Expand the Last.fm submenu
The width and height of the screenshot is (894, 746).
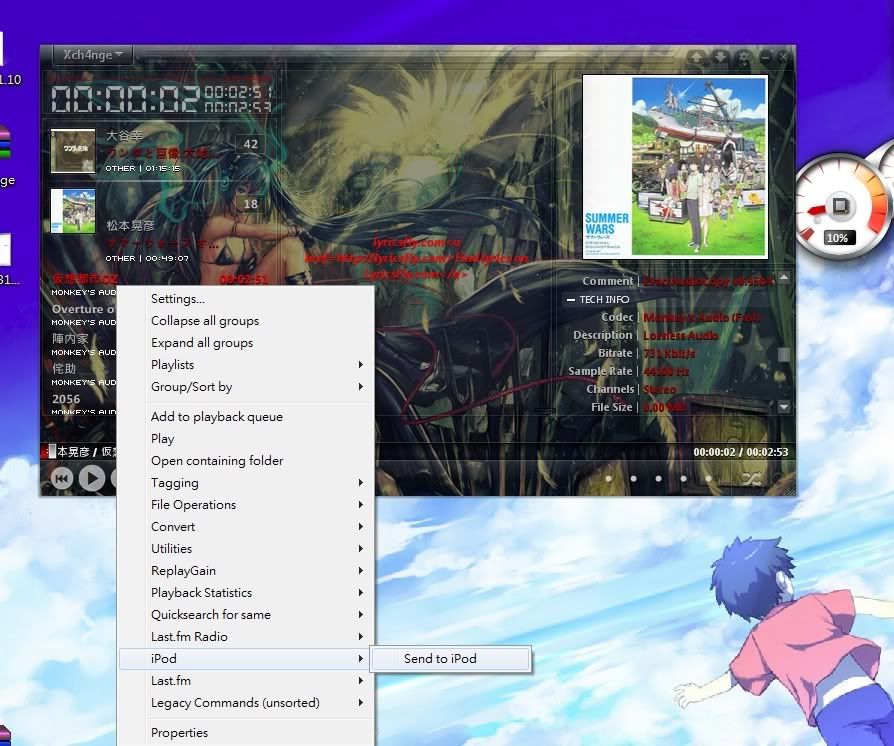point(246,681)
